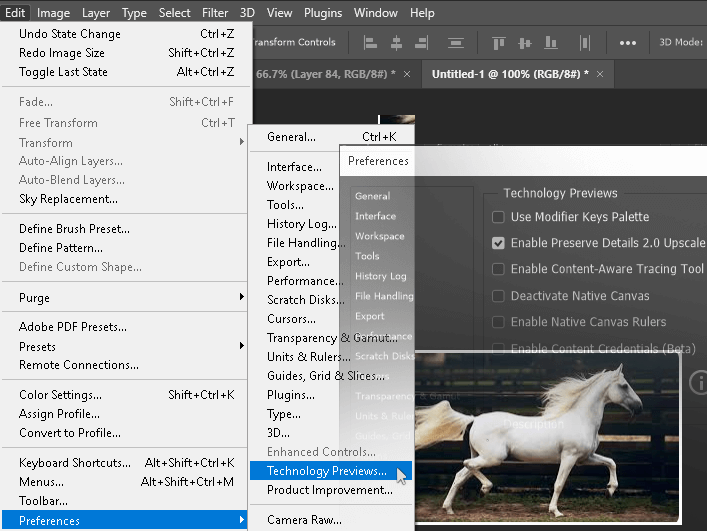Viewport: 707px width, 531px height.
Task: Click align right edges icon
Action: click(x=422, y=43)
